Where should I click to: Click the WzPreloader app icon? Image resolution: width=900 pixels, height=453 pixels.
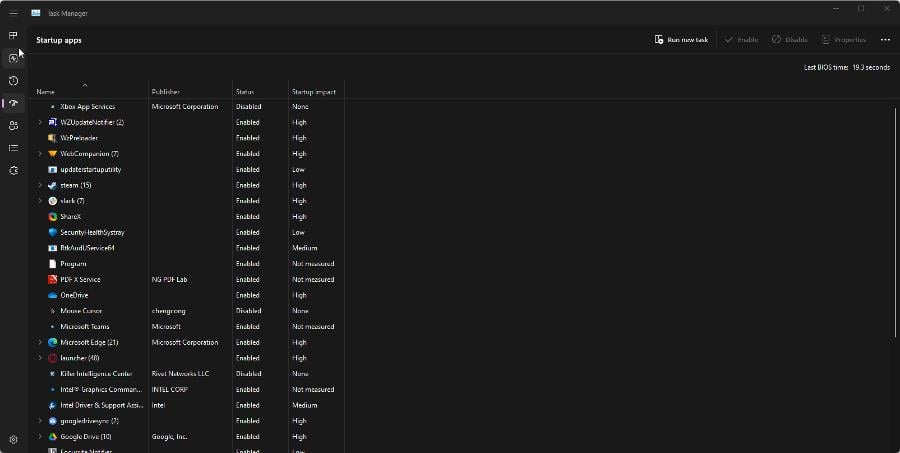click(x=53, y=138)
